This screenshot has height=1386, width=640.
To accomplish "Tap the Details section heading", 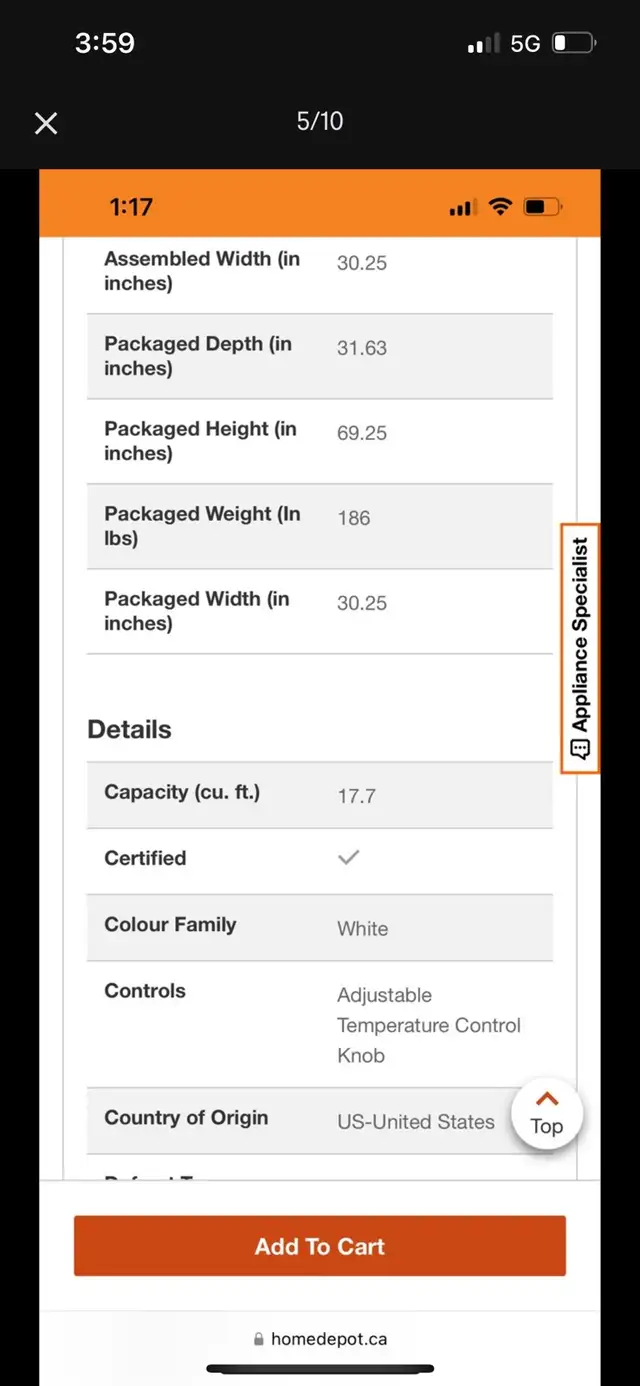I will pos(130,729).
